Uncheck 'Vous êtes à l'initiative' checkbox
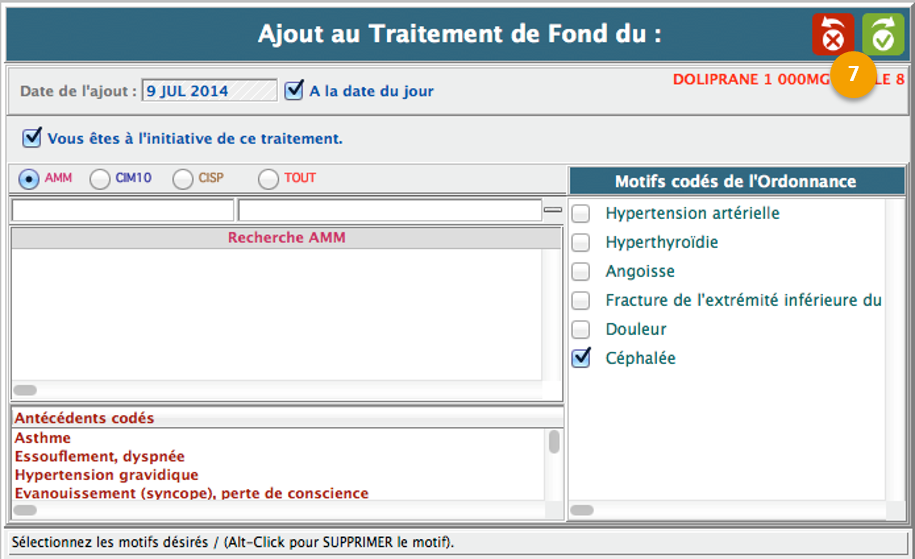This screenshot has height=559, width=915. [x=32, y=137]
